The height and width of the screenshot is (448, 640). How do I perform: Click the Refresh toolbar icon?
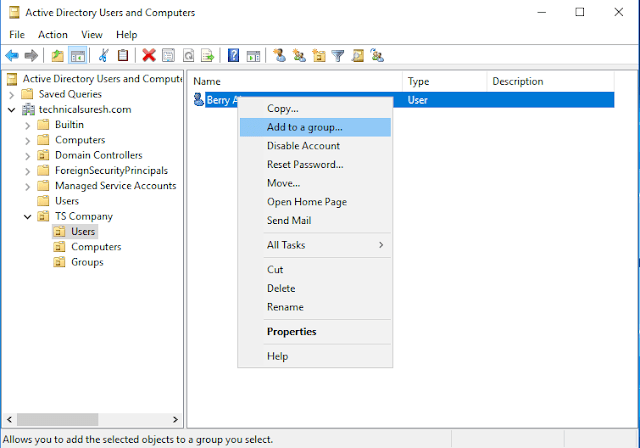187,56
